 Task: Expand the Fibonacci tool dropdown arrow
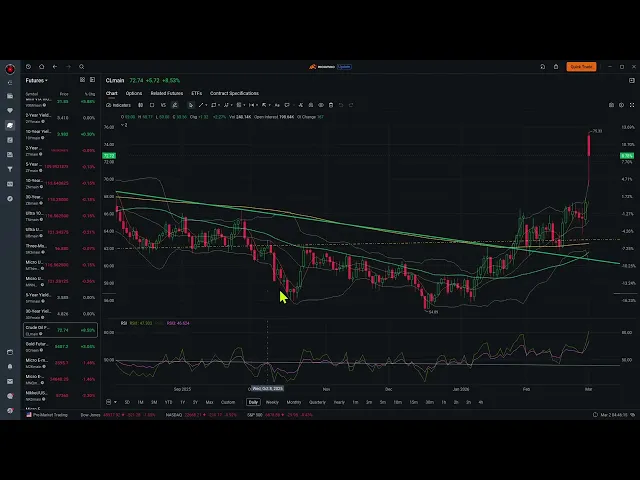coord(244,105)
